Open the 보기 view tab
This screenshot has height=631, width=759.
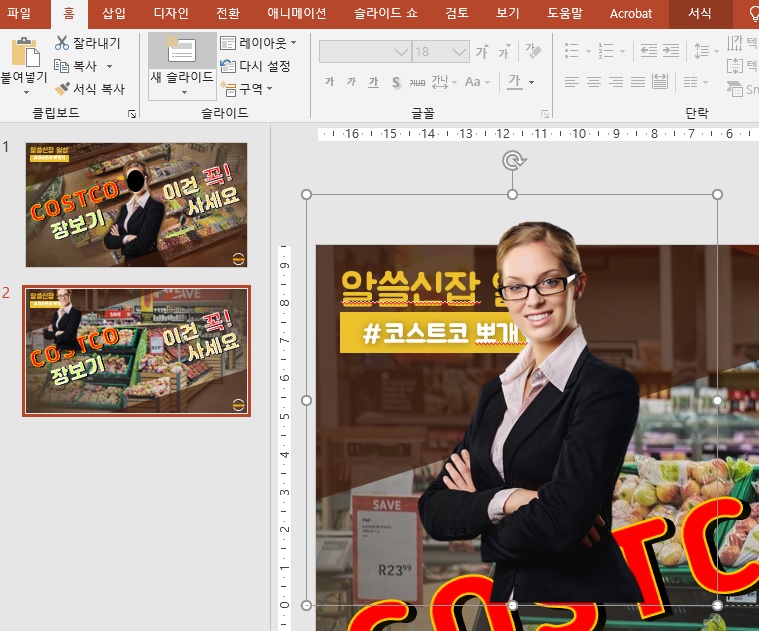tap(508, 13)
